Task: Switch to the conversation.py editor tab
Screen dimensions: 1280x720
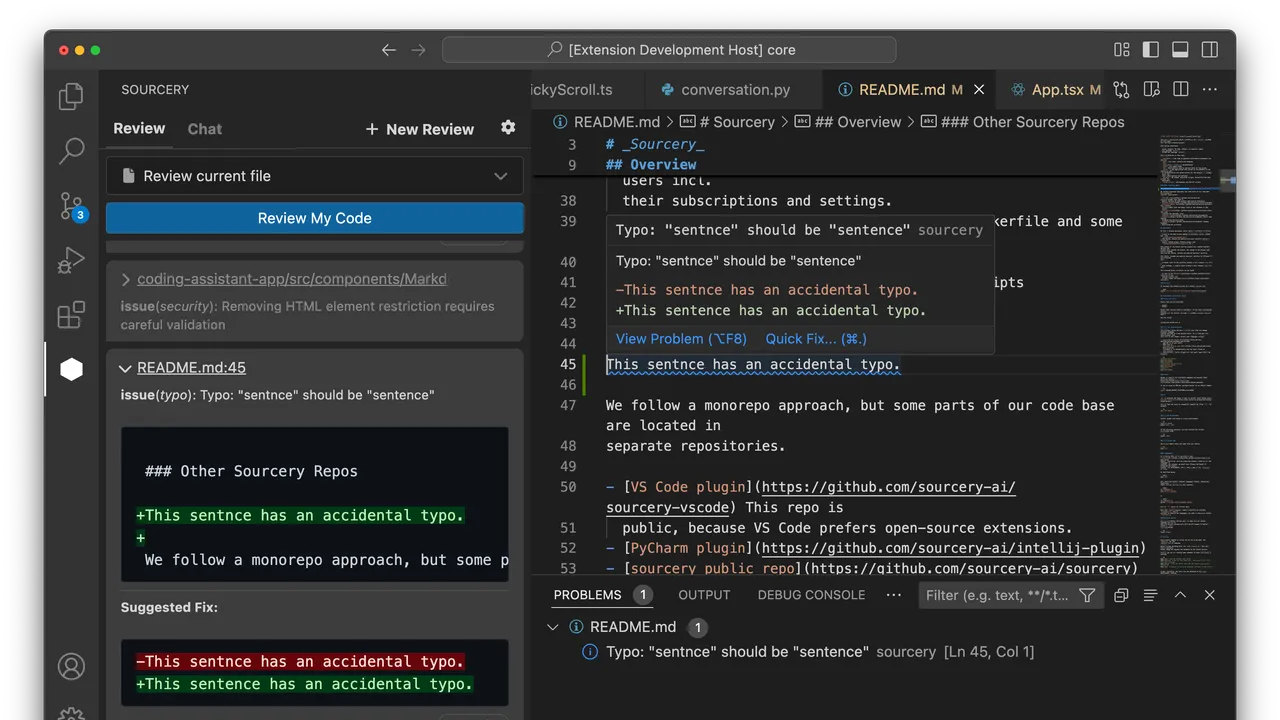Action: pos(735,89)
